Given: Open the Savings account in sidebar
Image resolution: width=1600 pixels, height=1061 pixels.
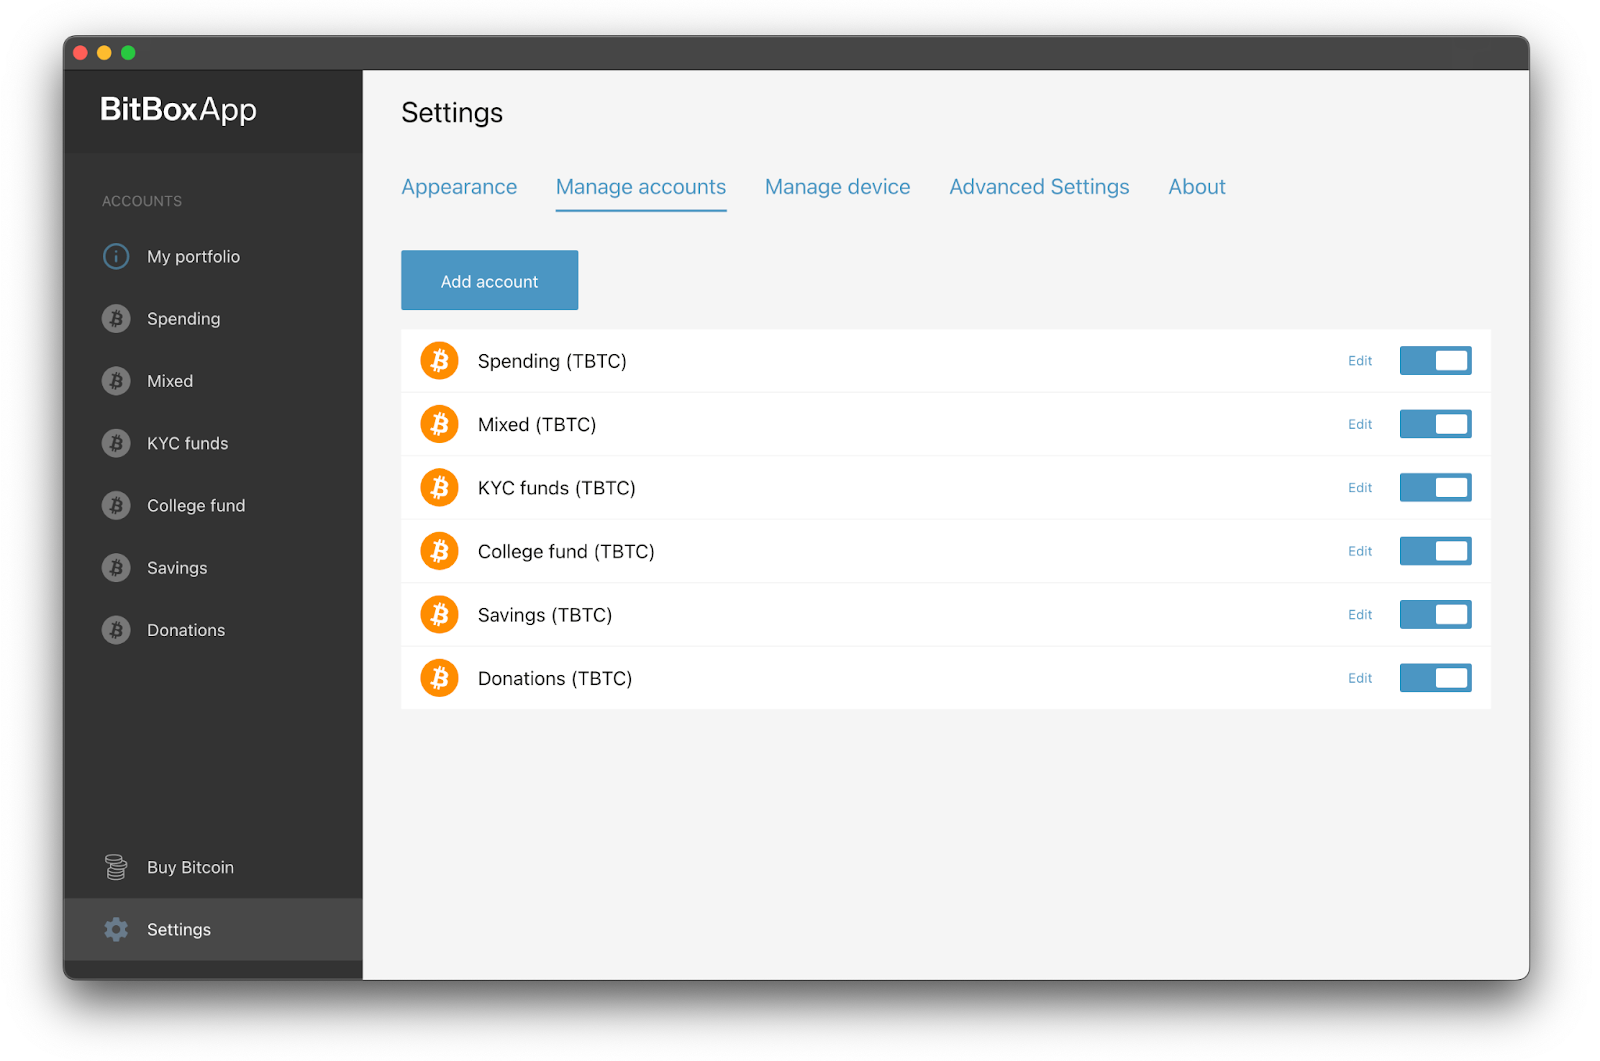Looking at the screenshot, I should (213, 568).
